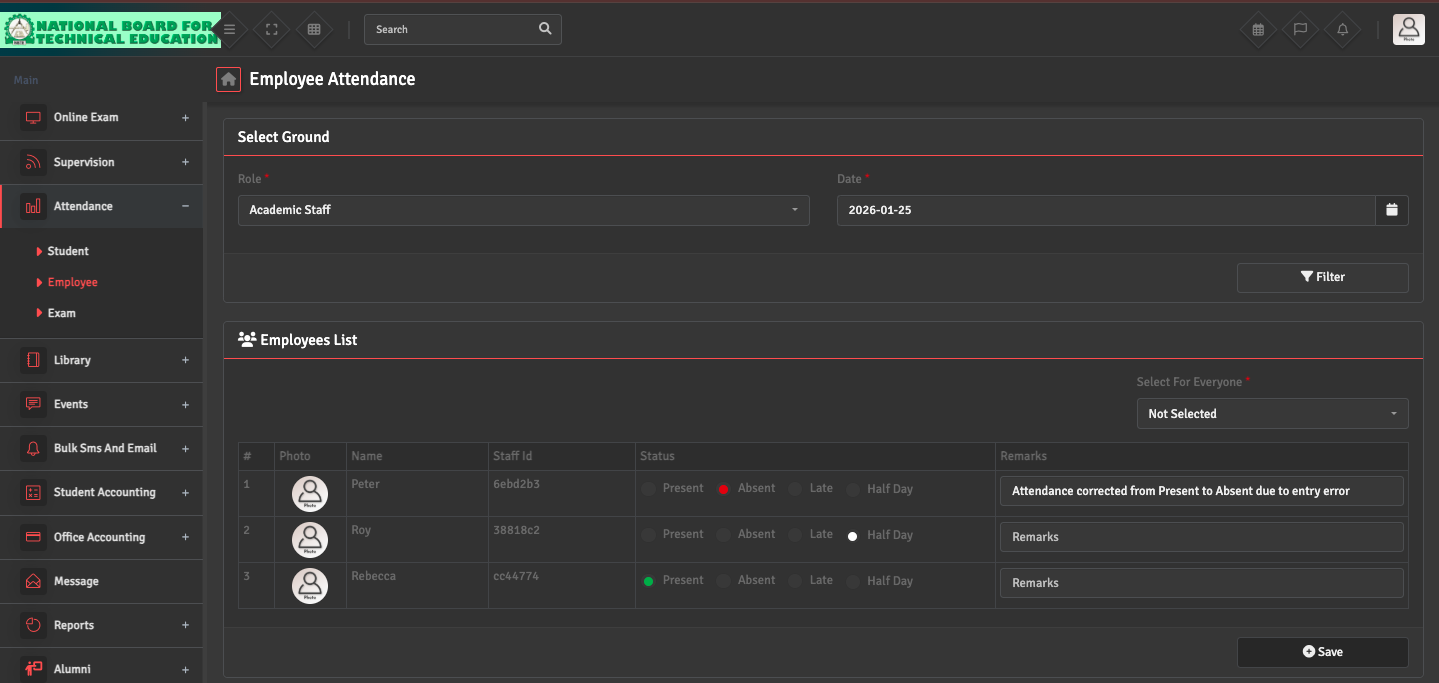Click Roy's Remarks input field

[1201, 537]
